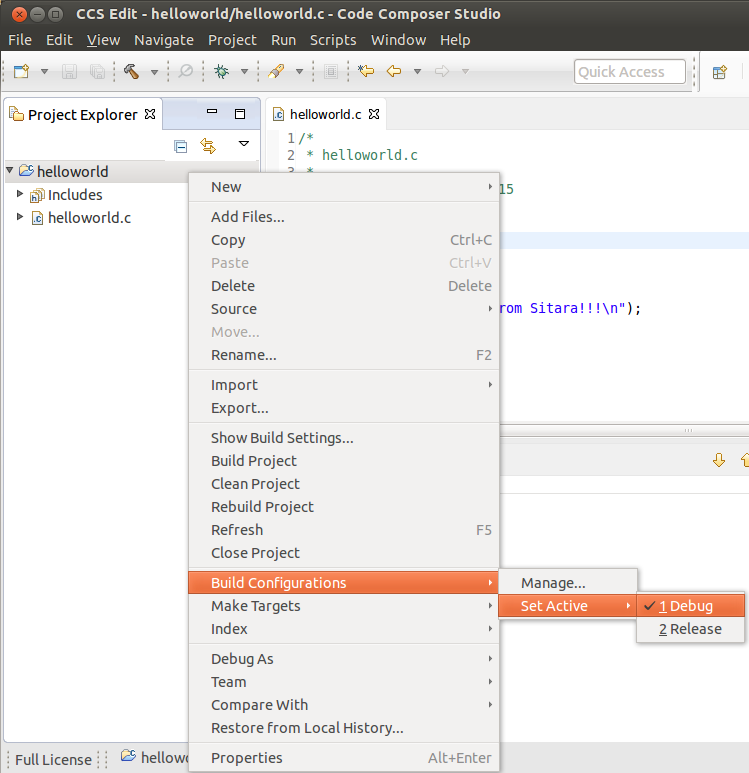
Task: Open the Debug dropdown arrow
Action: [x=244, y=71]
